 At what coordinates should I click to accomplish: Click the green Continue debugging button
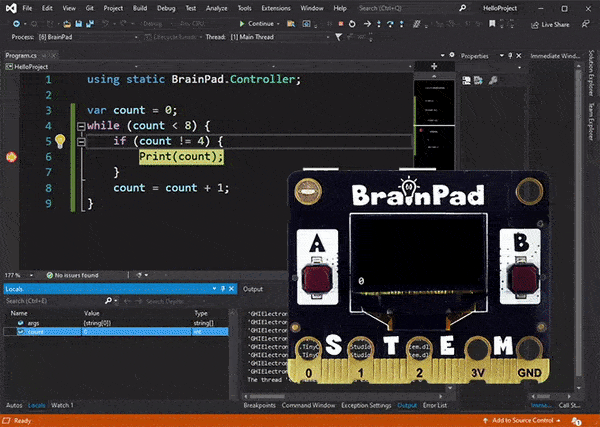click(x=257, y=24)
